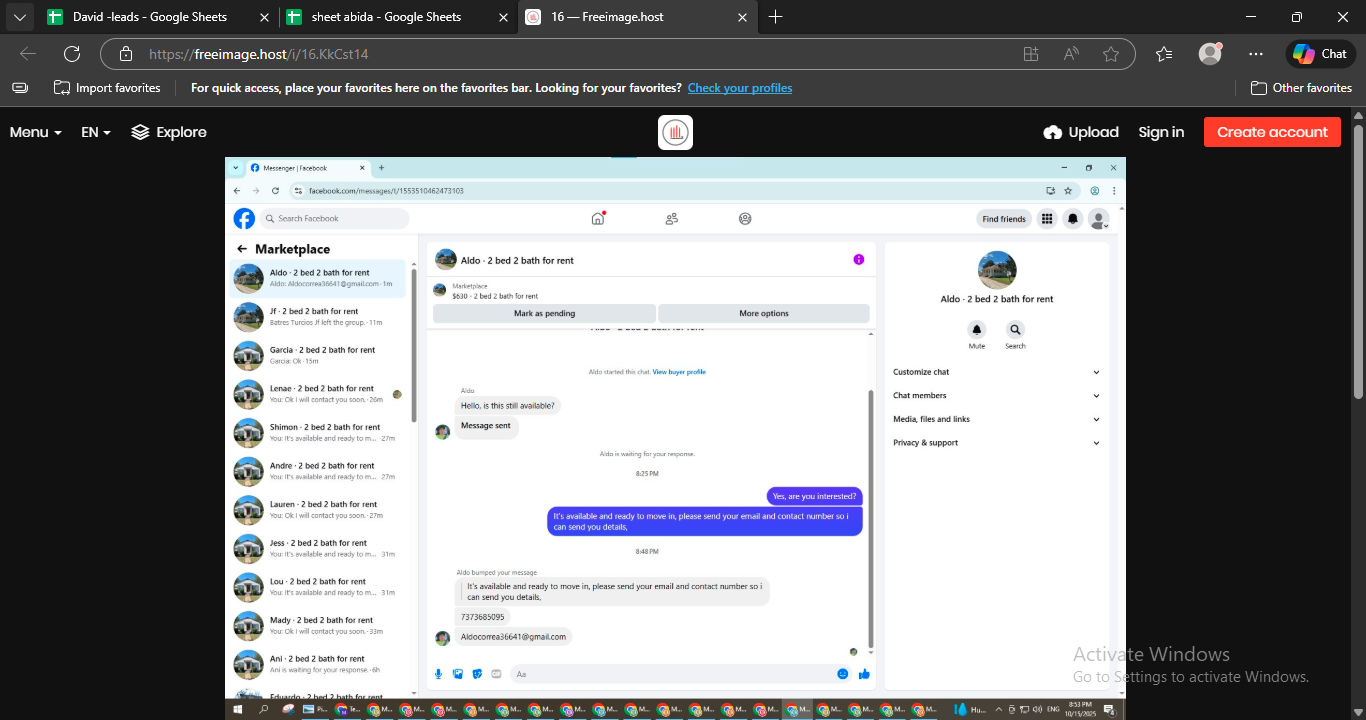Click the Create account button
1366x720 pixels.
[x=1272, y=132]
